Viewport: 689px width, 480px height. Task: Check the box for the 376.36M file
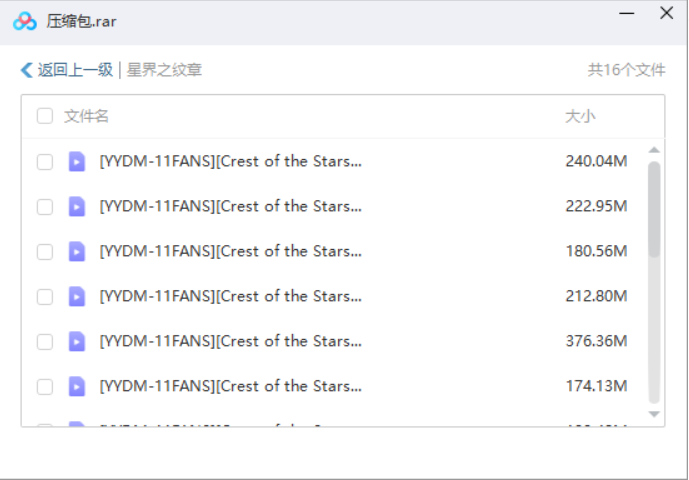tap(45, 342)
